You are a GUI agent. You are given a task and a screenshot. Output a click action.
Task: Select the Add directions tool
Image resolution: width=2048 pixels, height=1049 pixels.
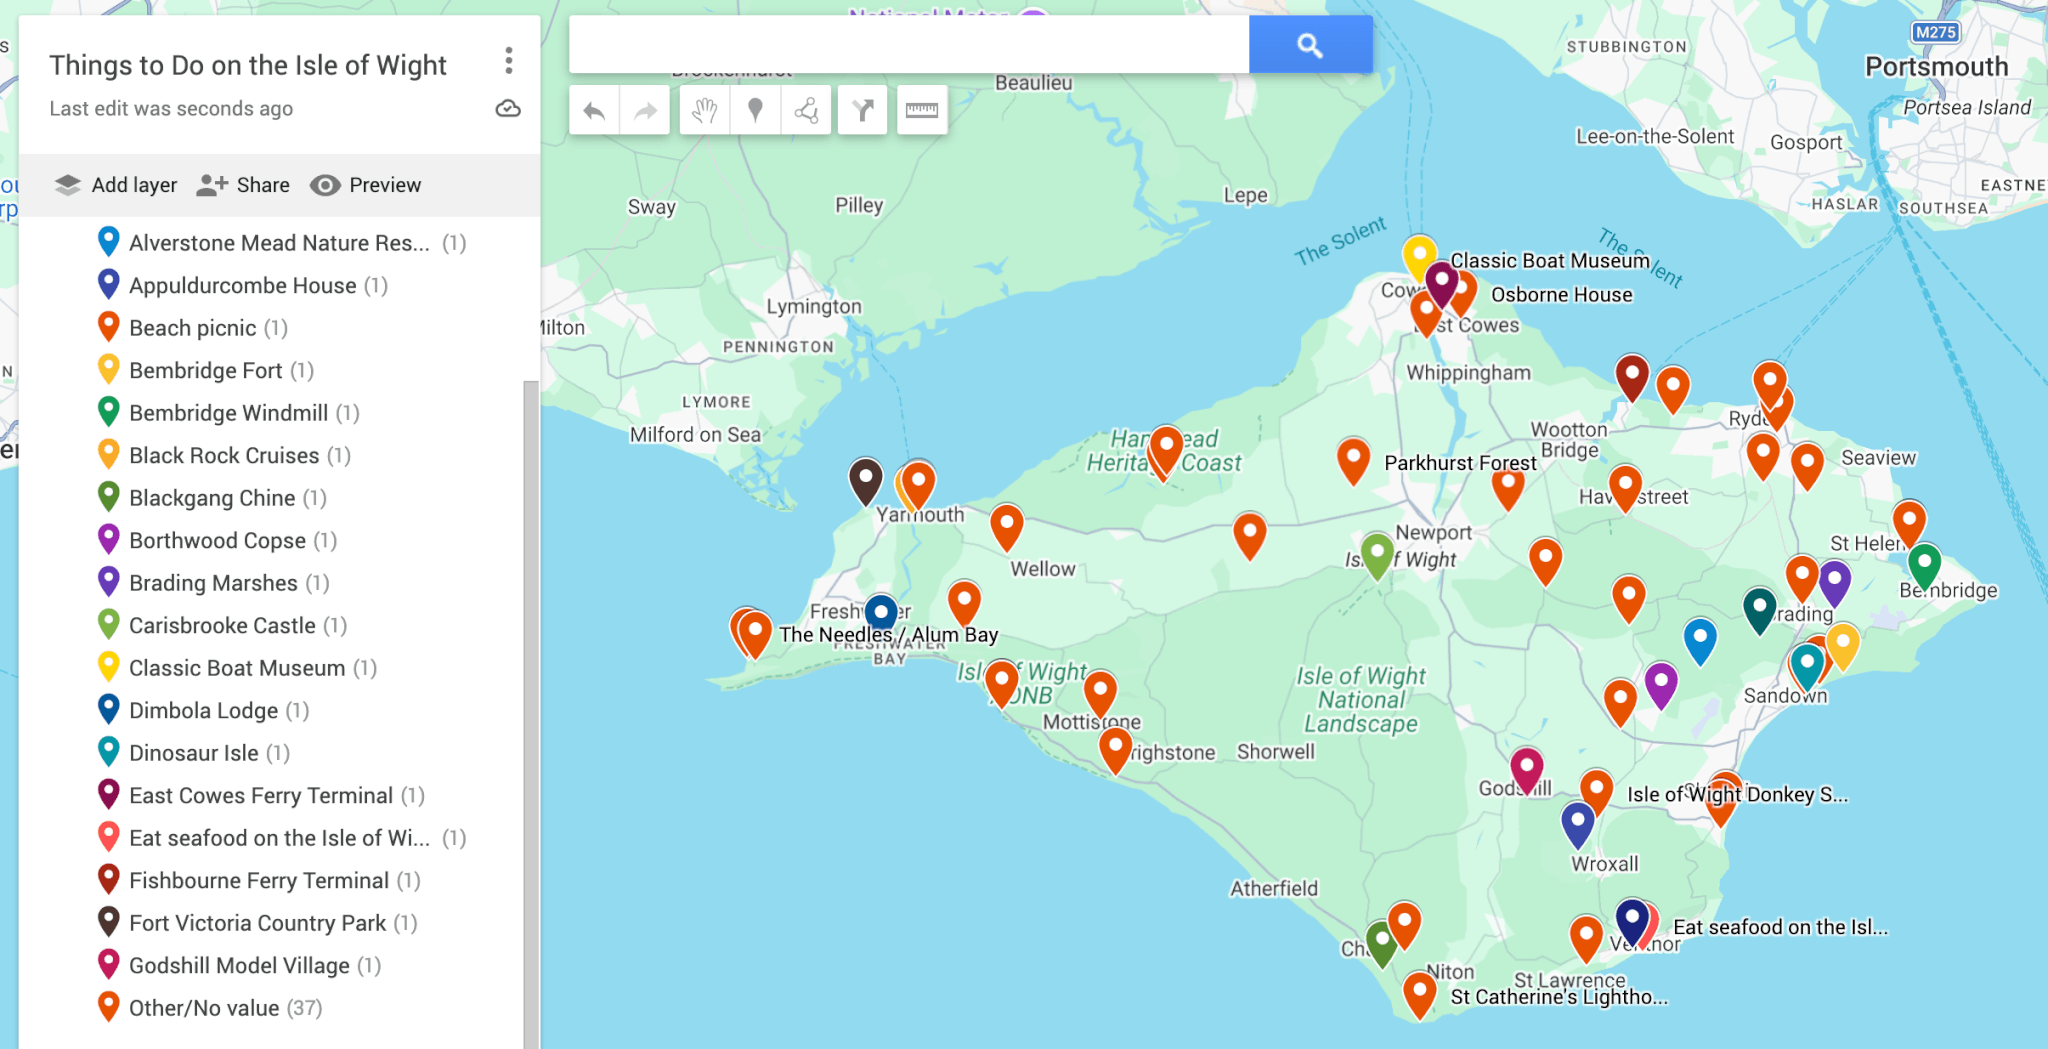click(x=863, y=110)
